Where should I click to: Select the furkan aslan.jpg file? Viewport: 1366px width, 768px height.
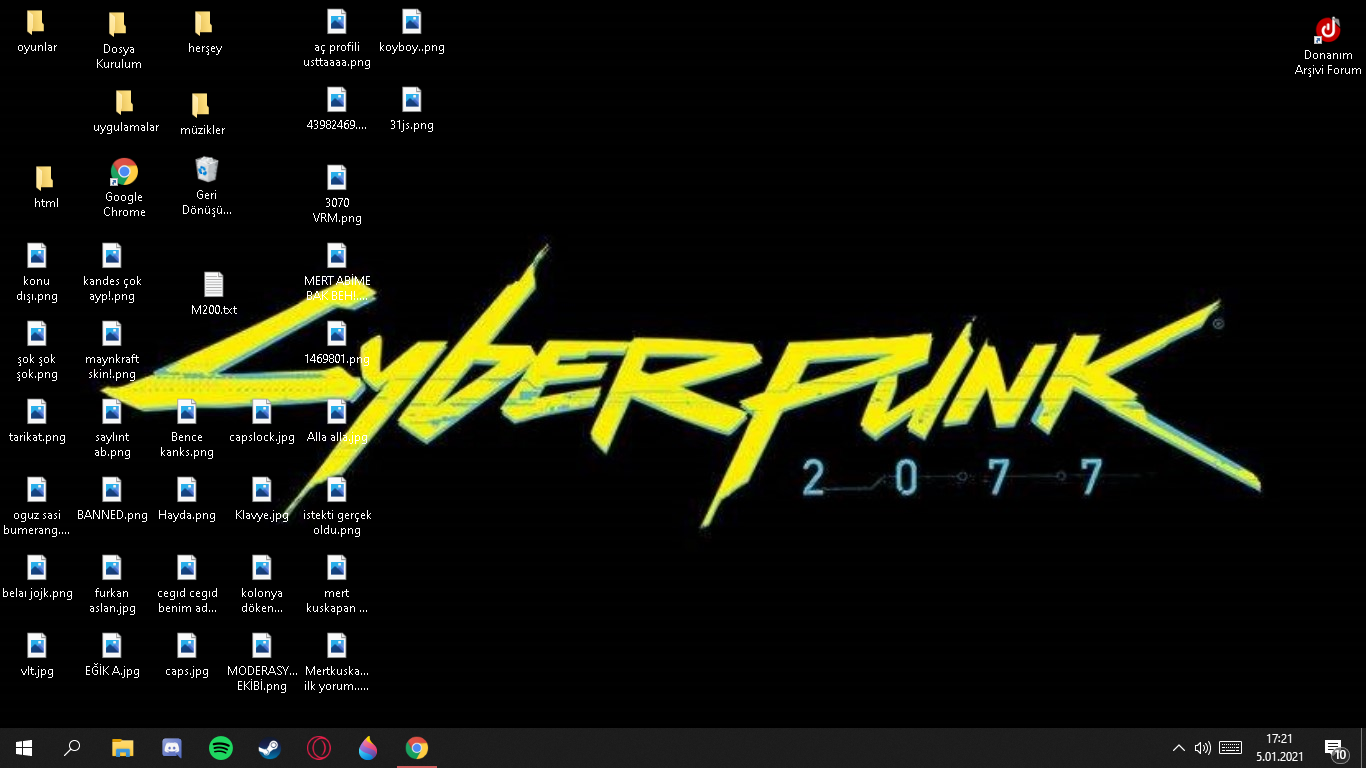tap(112, 585)
